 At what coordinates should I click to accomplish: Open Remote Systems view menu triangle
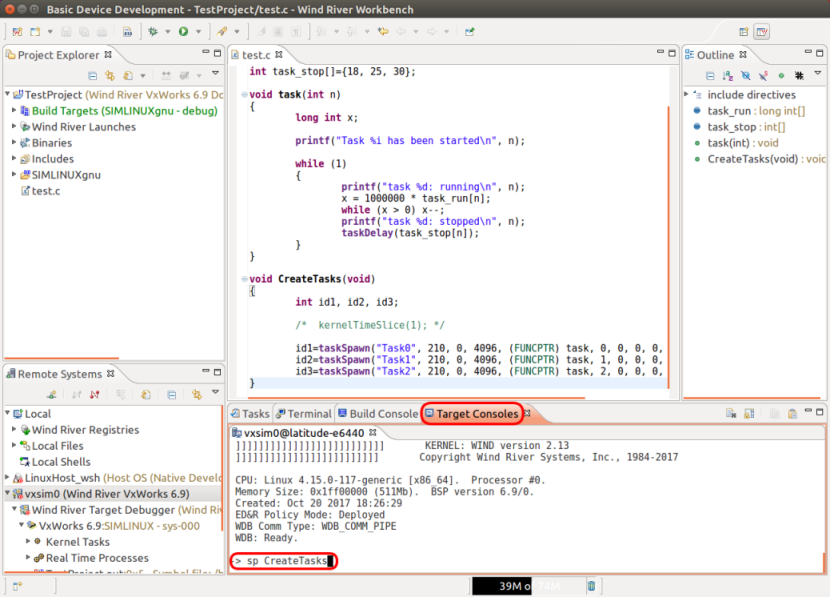215,392
